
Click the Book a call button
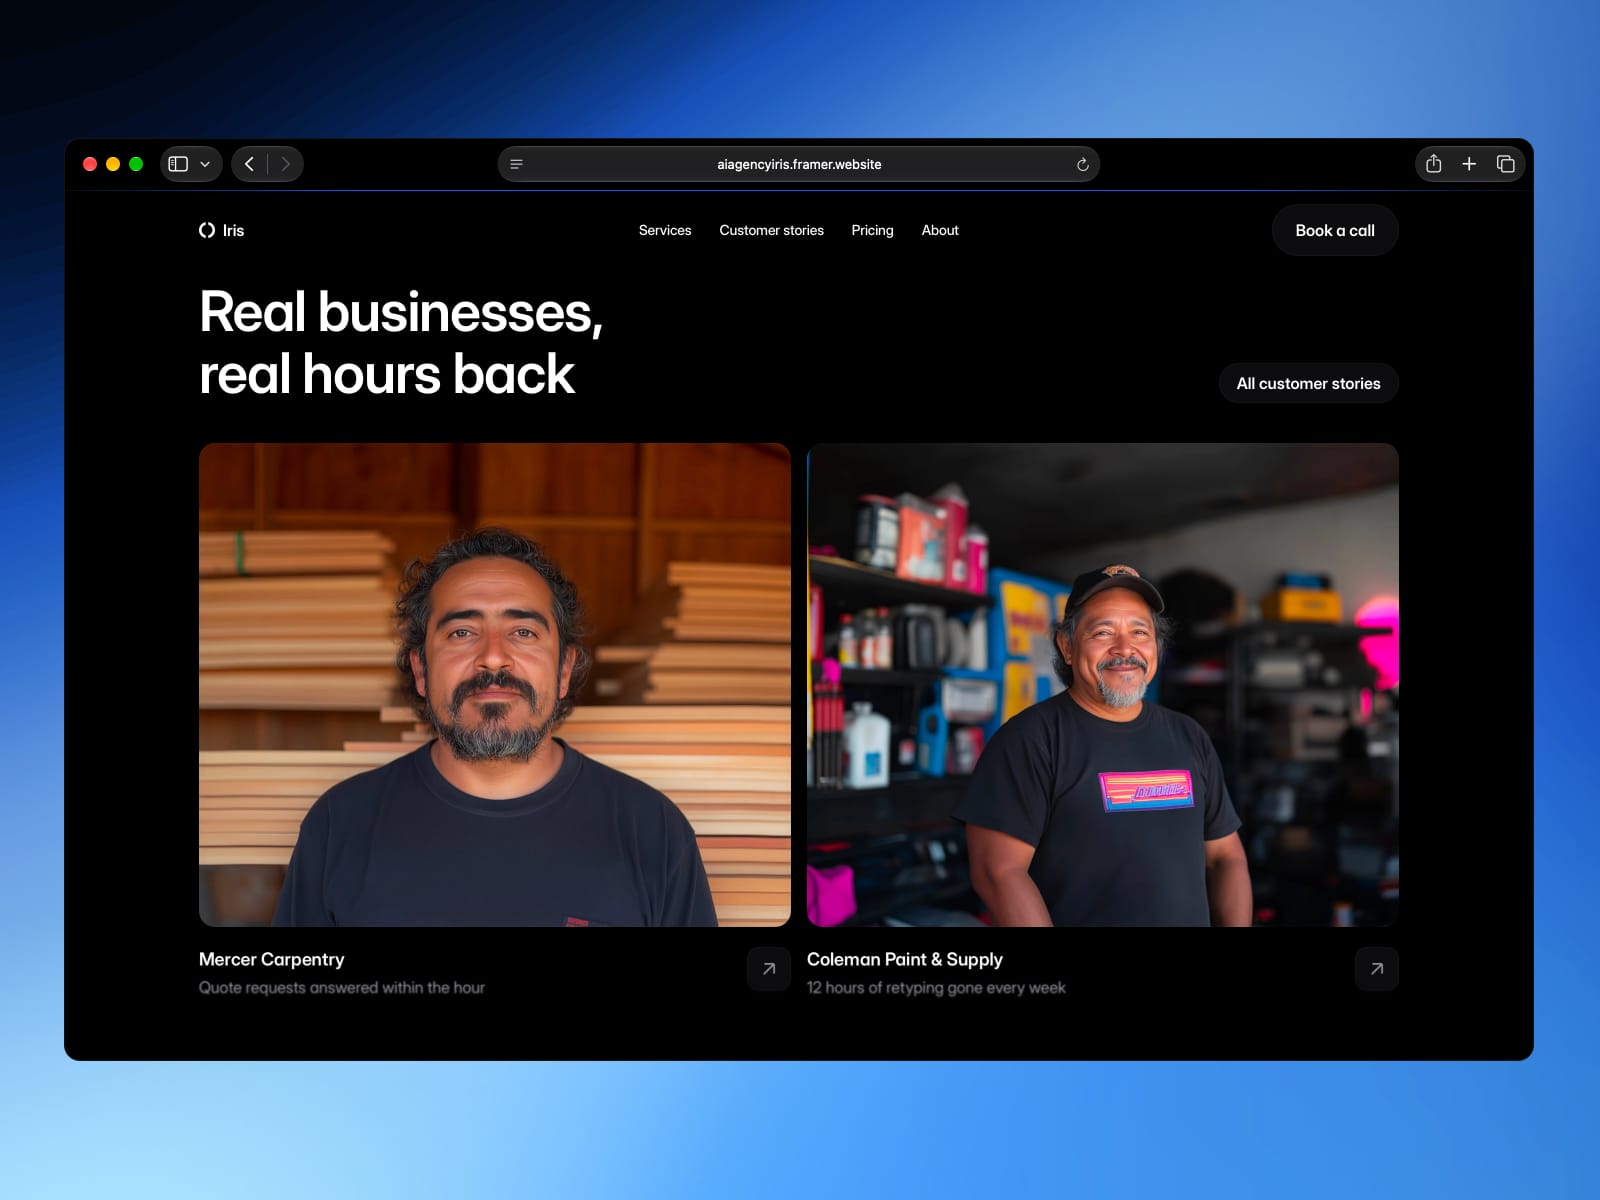(1335, 230)
